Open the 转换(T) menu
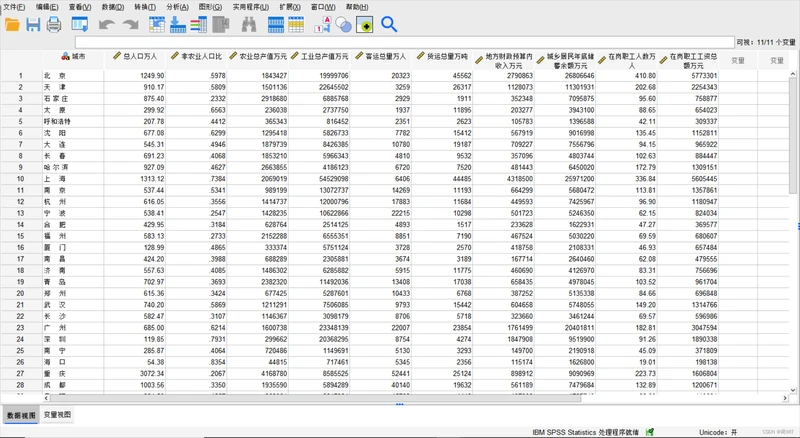 145,7
